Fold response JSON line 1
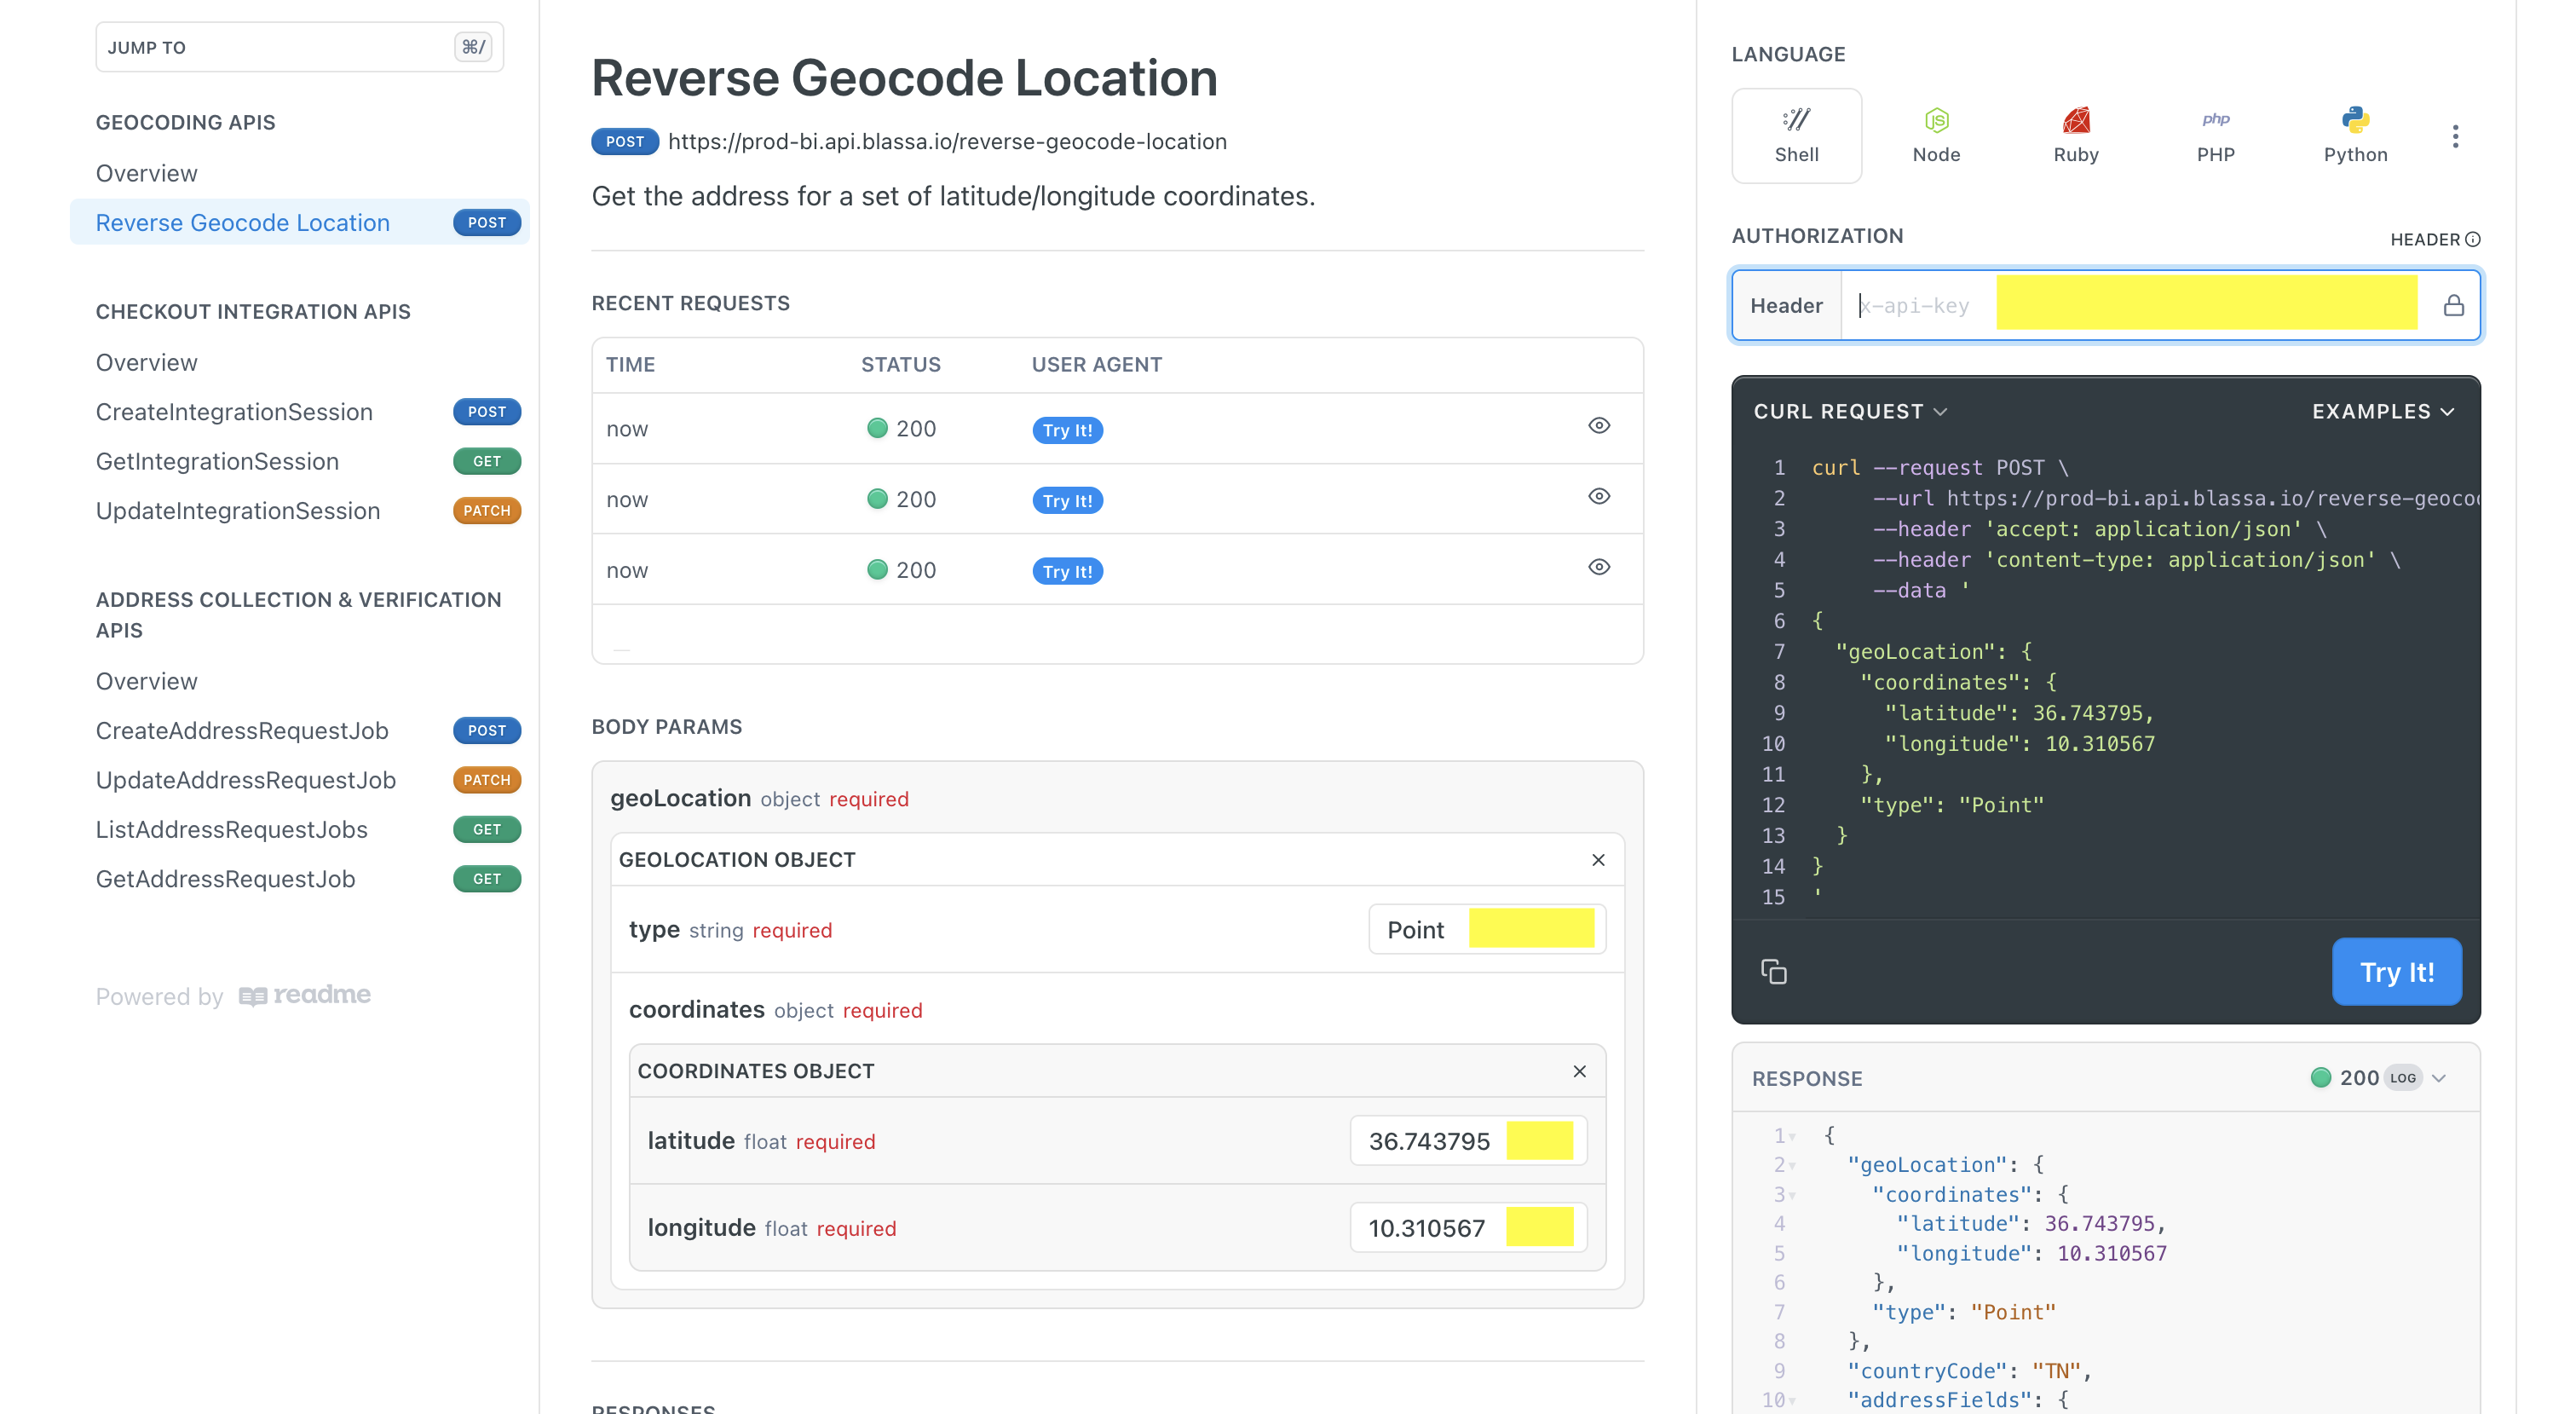Screen dimensions: 2576x1414 click(x=1792, y=1136)
